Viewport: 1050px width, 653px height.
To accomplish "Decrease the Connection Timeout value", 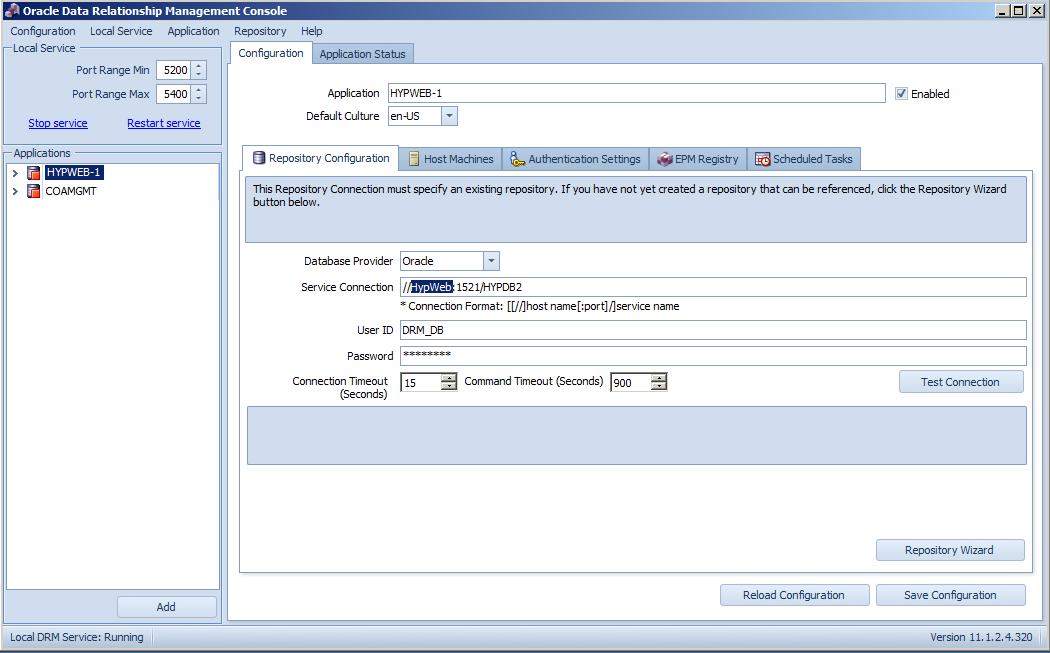I will coord(448,386).
